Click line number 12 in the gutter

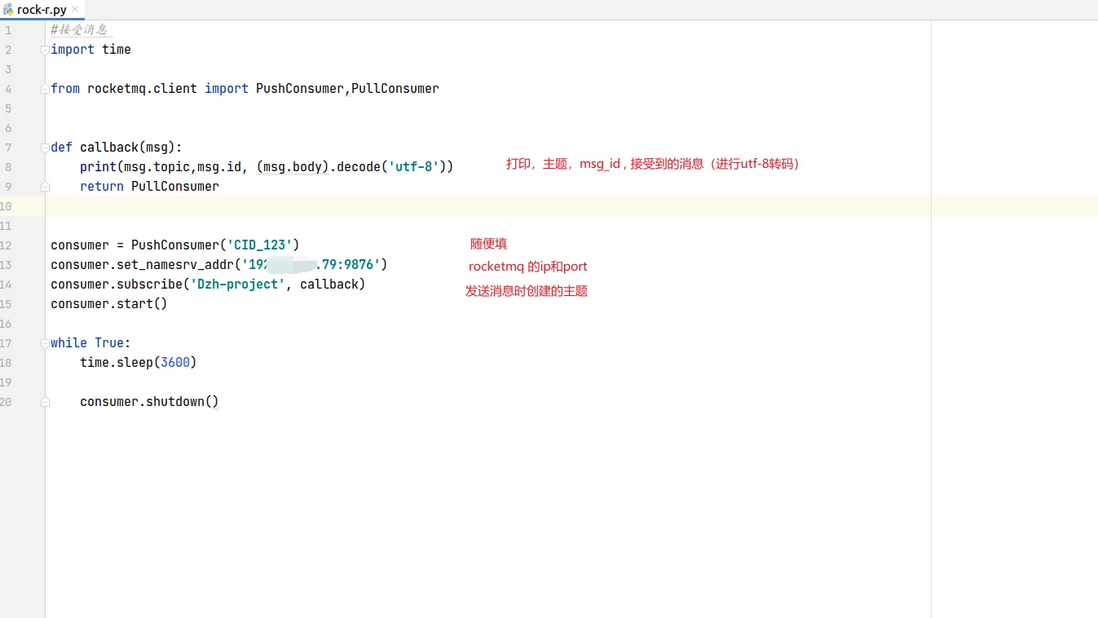tap(6, 246)
